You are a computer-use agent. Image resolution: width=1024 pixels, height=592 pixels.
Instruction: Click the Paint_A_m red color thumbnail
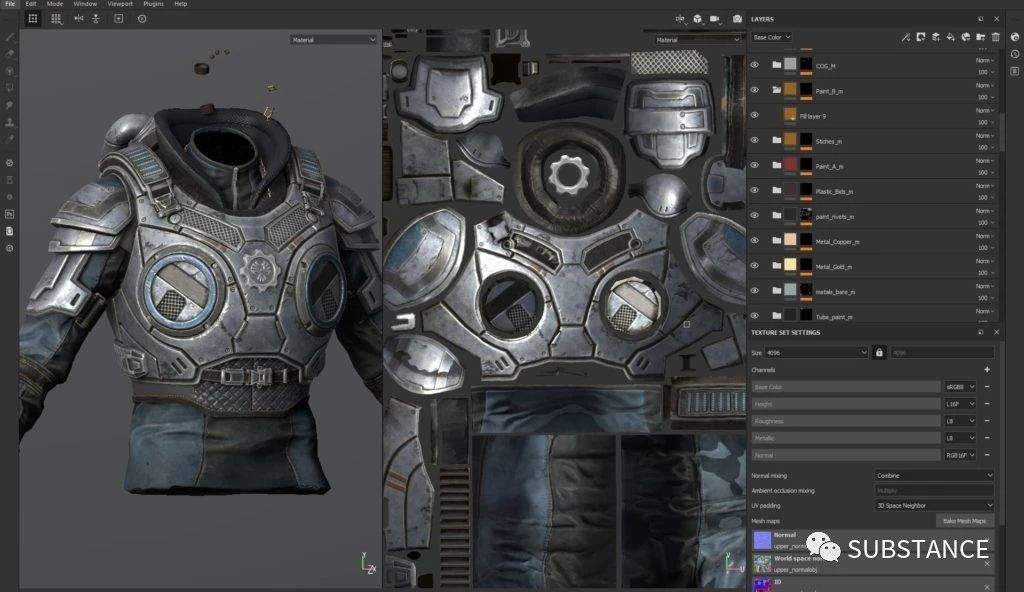tap(790, 165)
